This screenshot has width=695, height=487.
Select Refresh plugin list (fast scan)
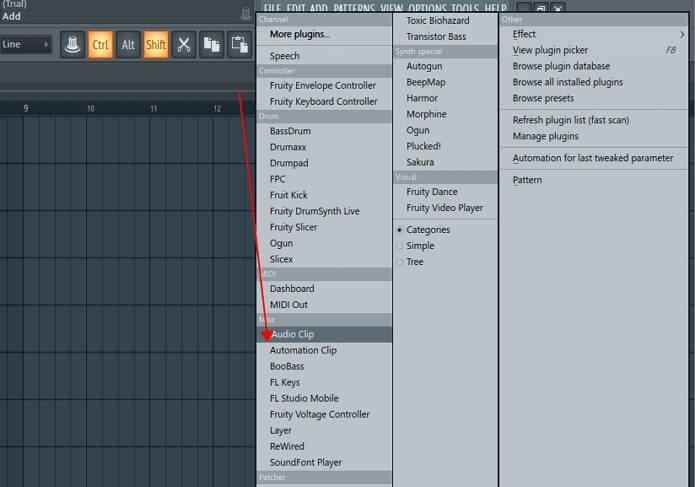pyautogui.click(x=570, y=120)
